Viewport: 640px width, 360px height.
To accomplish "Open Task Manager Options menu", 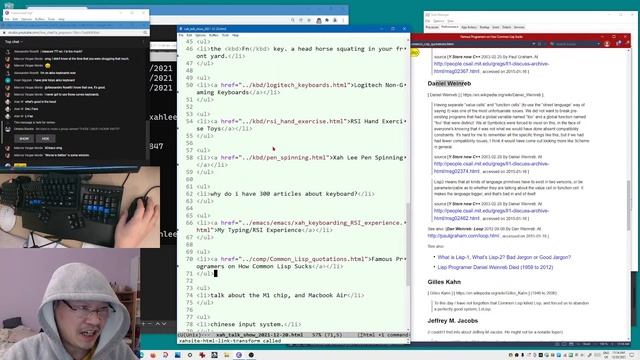I will coord(439,21).
